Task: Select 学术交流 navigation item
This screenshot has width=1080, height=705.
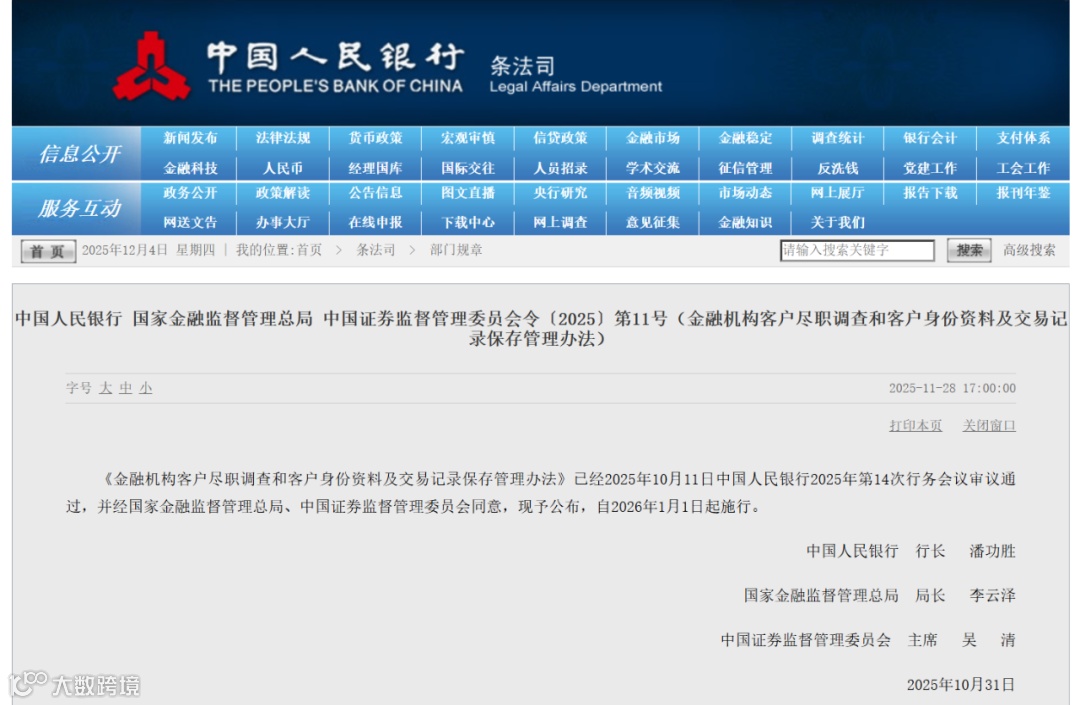Action: [653, 168]
